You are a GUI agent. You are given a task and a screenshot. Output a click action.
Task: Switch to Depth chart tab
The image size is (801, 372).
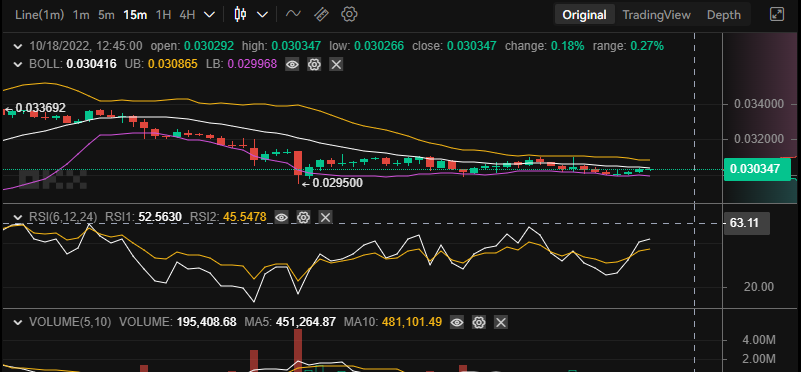[x=723, y=15]
